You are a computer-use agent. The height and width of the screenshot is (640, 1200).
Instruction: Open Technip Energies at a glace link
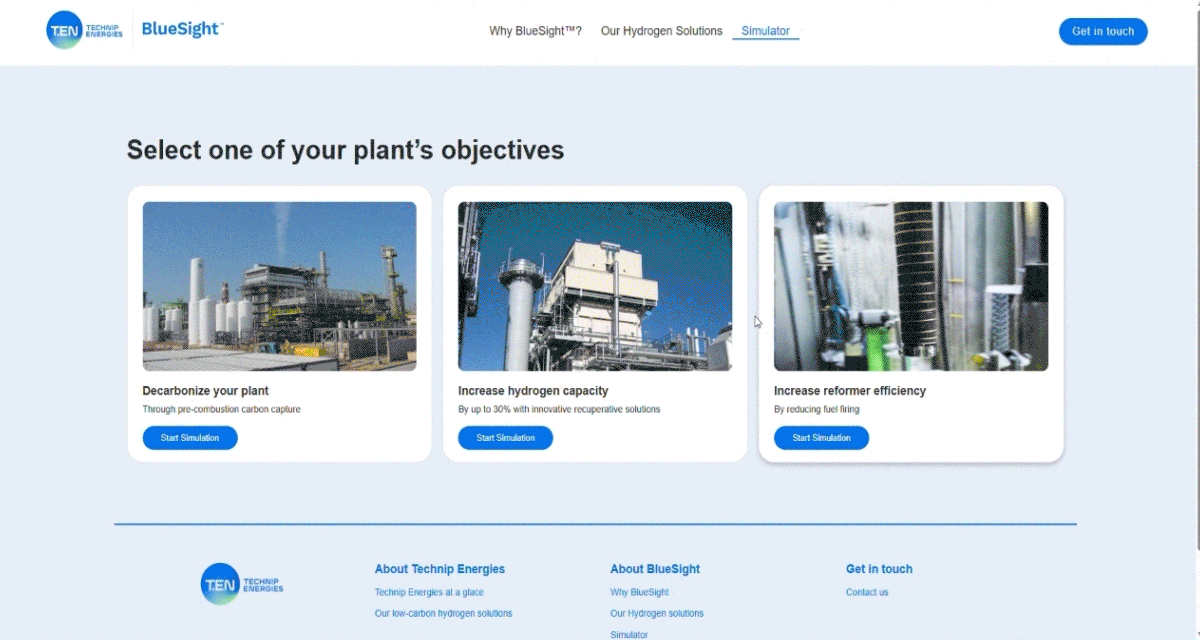[x=429, y=593]
